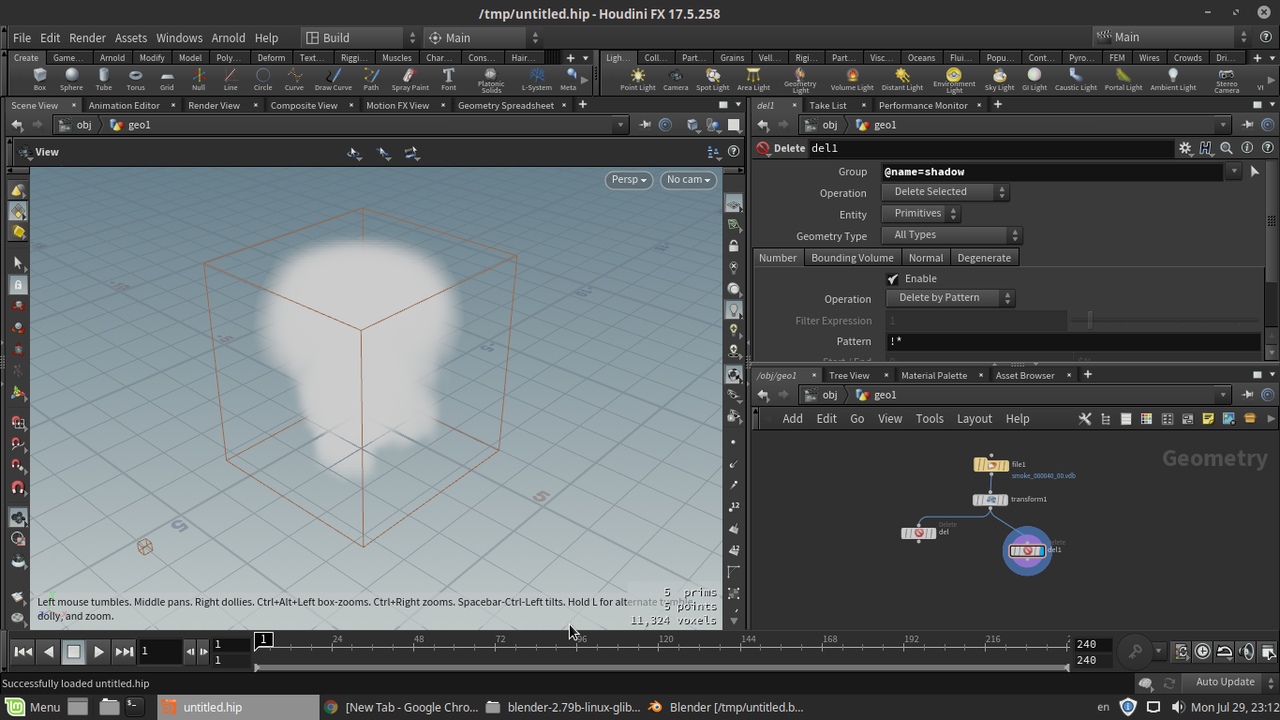
Task: Toggle the secure selection lock in viewport toolbar
Action: 18,285
